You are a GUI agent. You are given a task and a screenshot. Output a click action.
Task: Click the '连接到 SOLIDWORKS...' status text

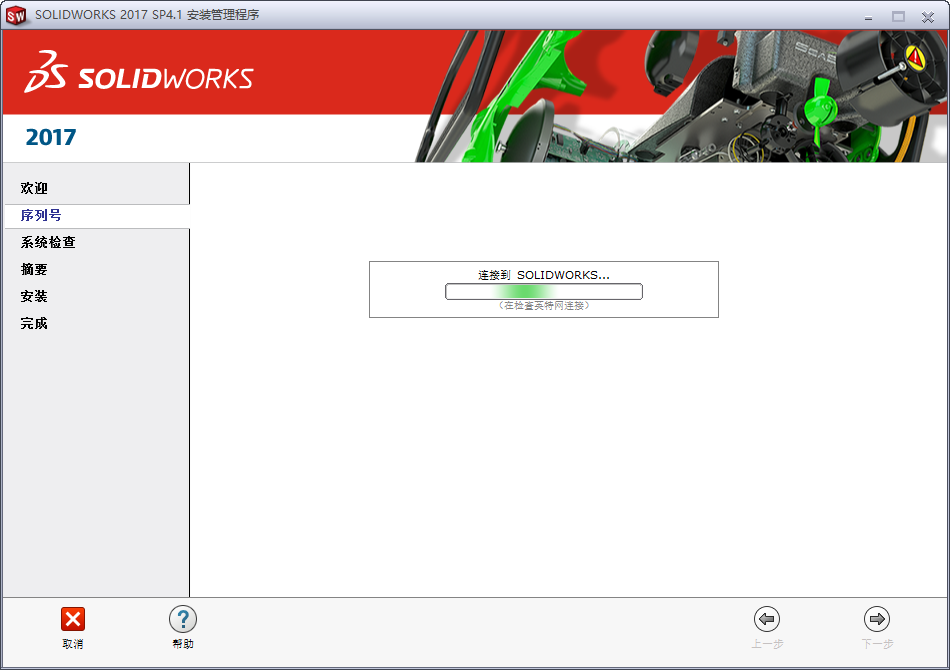pos(544,275)
